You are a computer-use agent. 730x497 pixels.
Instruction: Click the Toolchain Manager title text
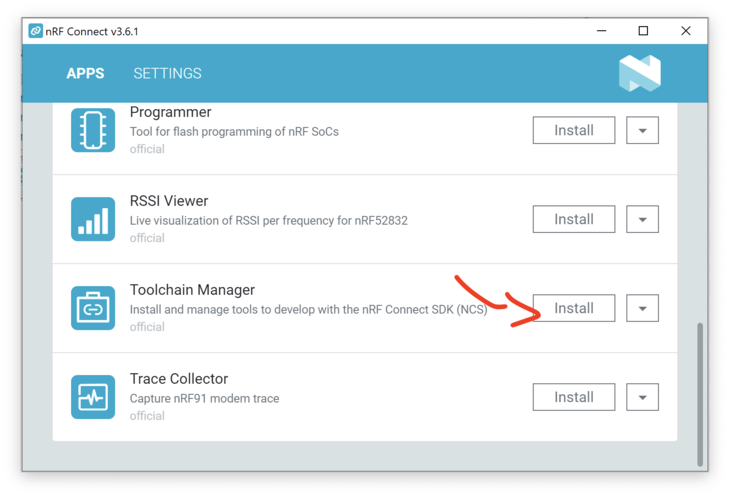click(192, 290)
